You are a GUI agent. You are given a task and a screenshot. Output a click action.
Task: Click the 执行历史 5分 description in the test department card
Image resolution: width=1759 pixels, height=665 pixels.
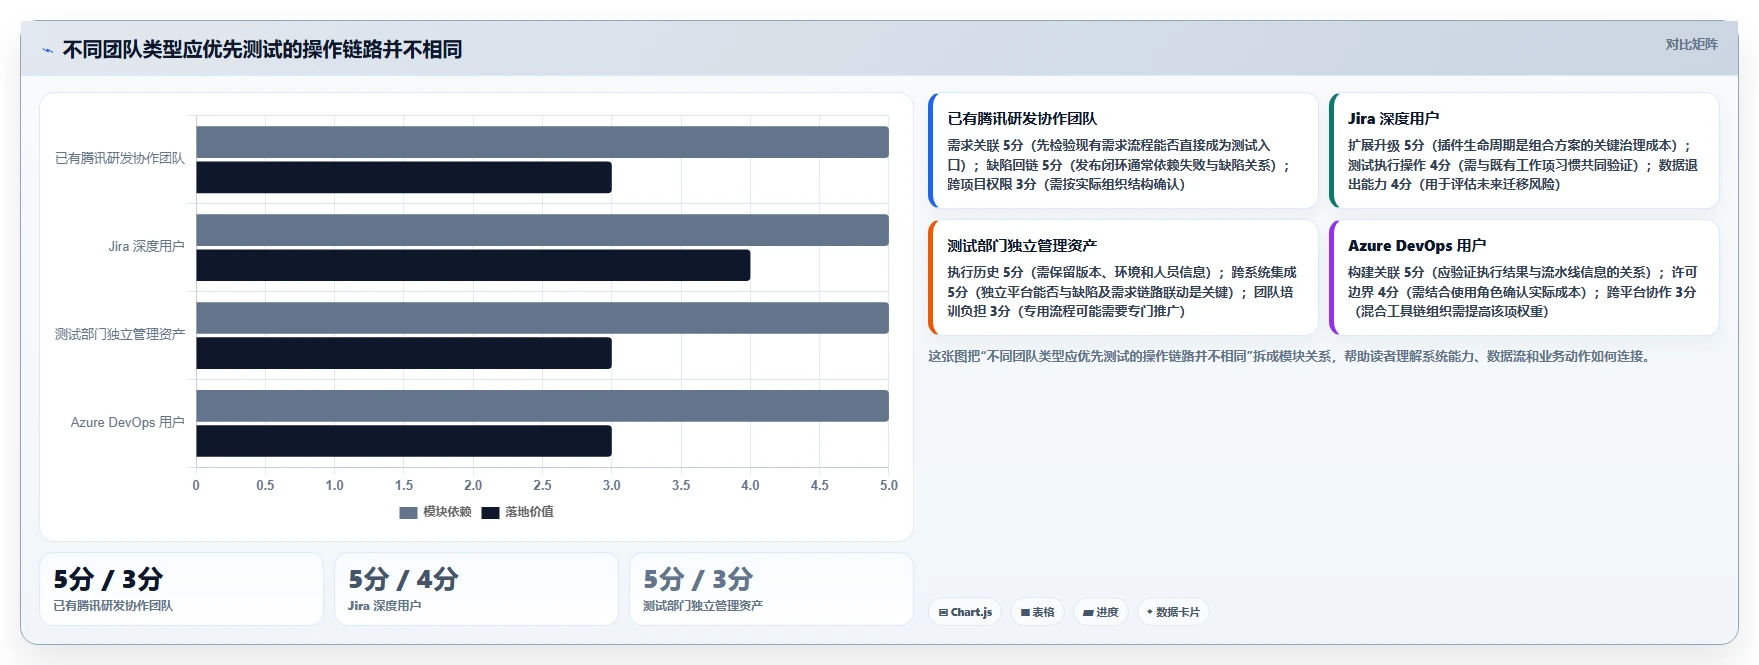coord(1122,292)
